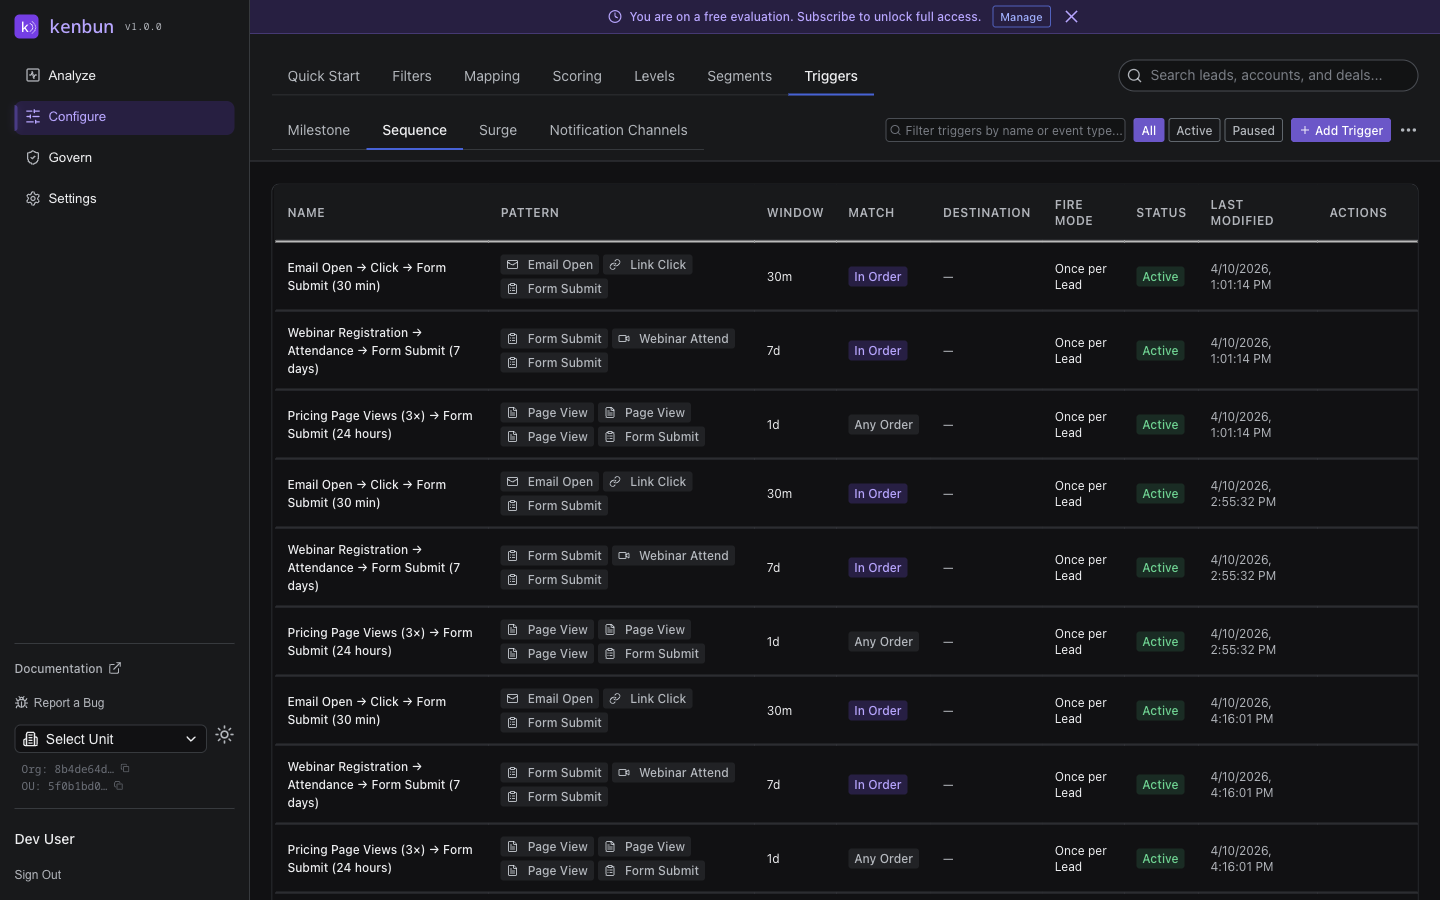Viewport: 1440px width, 900px height.
Task: Copy the OU ID value
Action: (x=118, y=786)
